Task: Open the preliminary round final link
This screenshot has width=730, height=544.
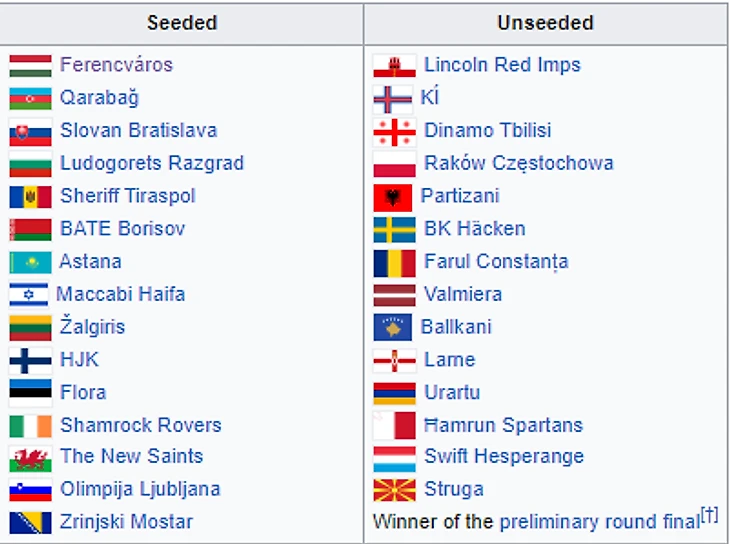Action: [x=599, y=522]
